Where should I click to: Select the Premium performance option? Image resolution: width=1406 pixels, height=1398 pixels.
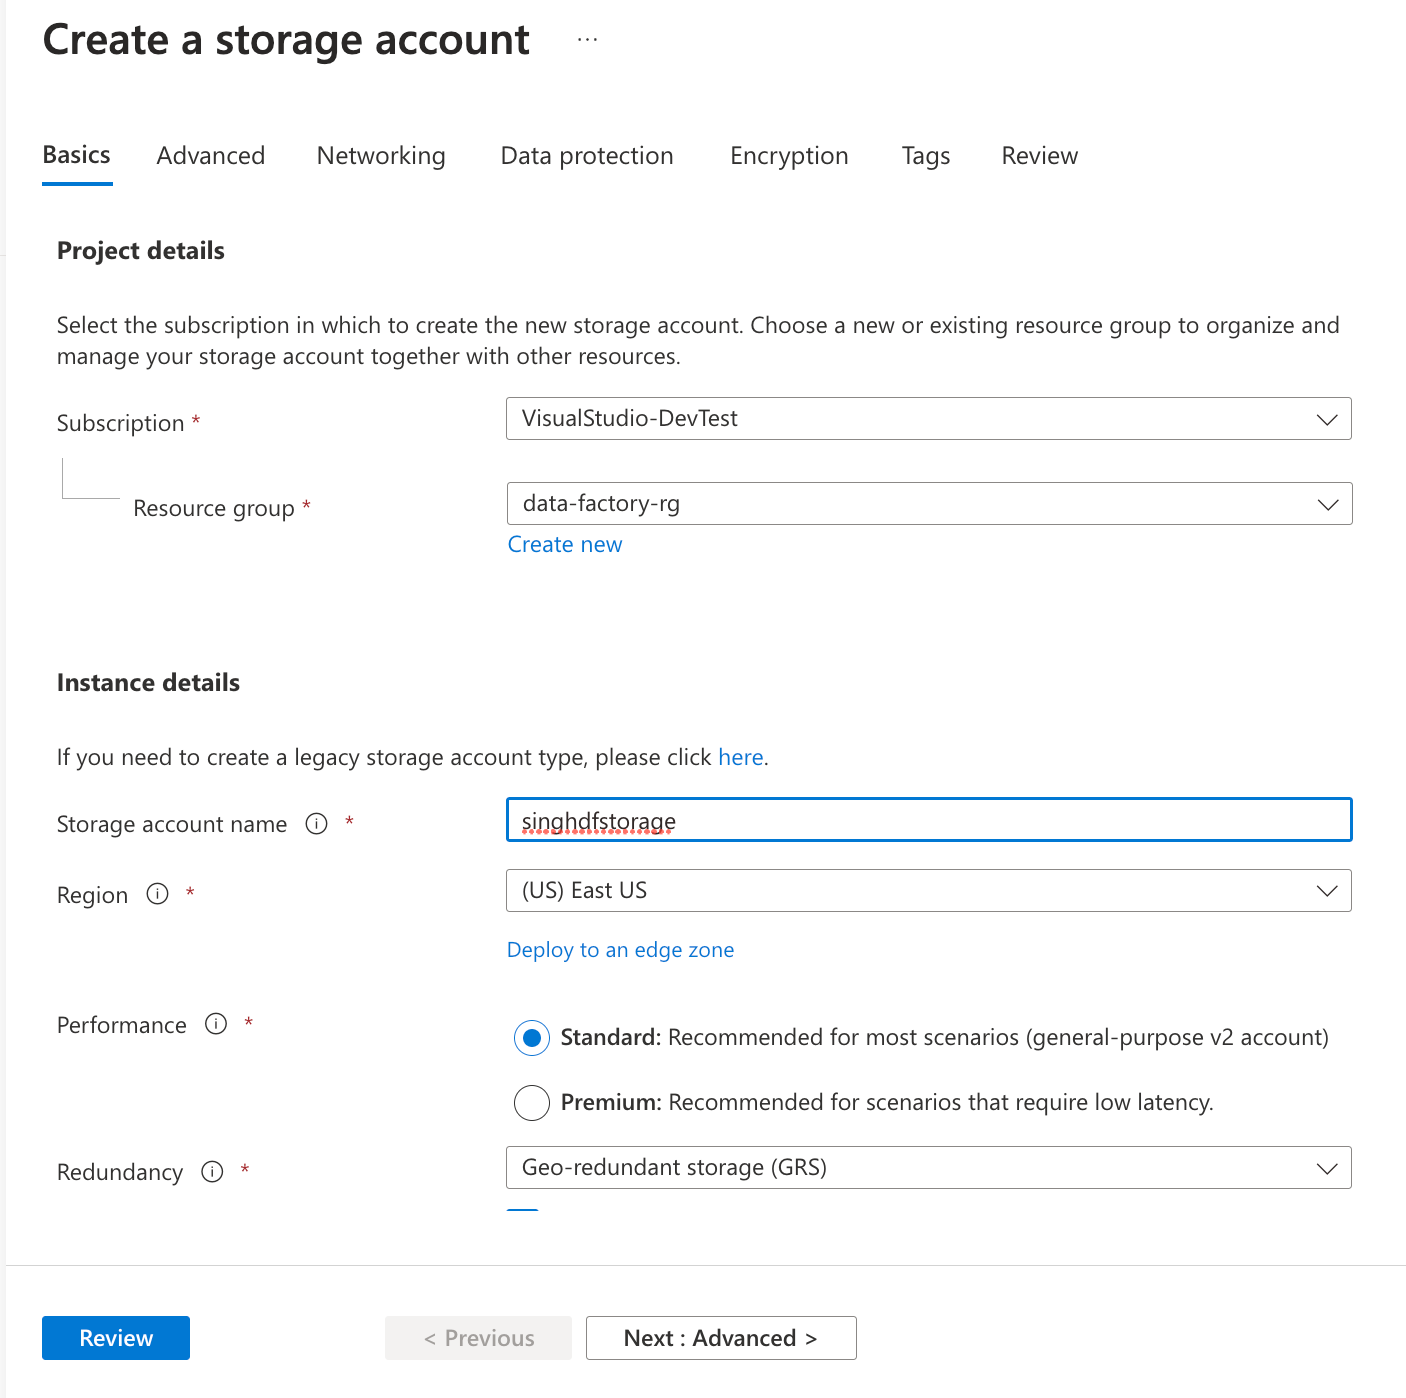click(x=531, y=1102)
